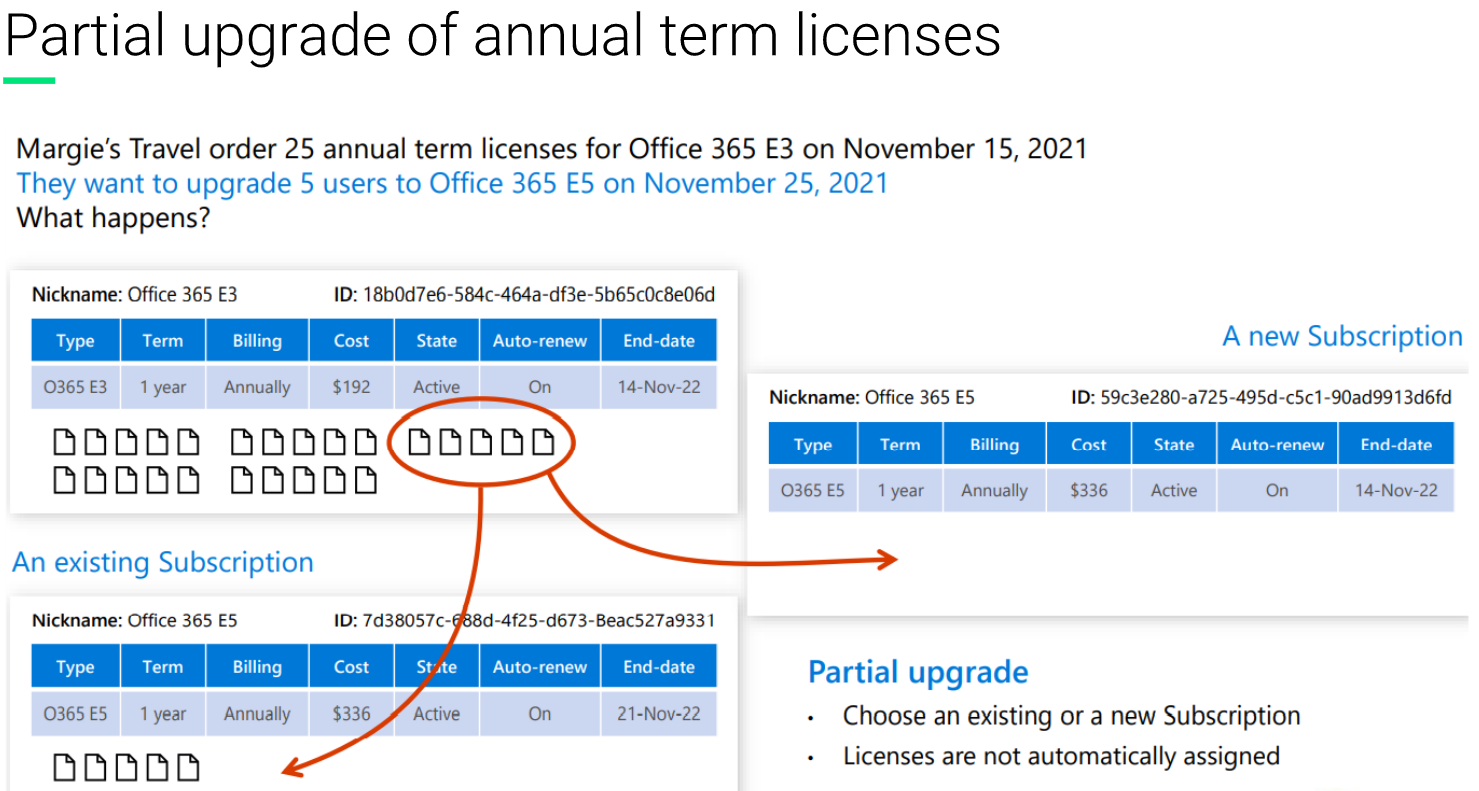Viewport: 1479px width, 791px height.
Task: Click 'Billing' header in the new subscription table
Action: [994, 444]
